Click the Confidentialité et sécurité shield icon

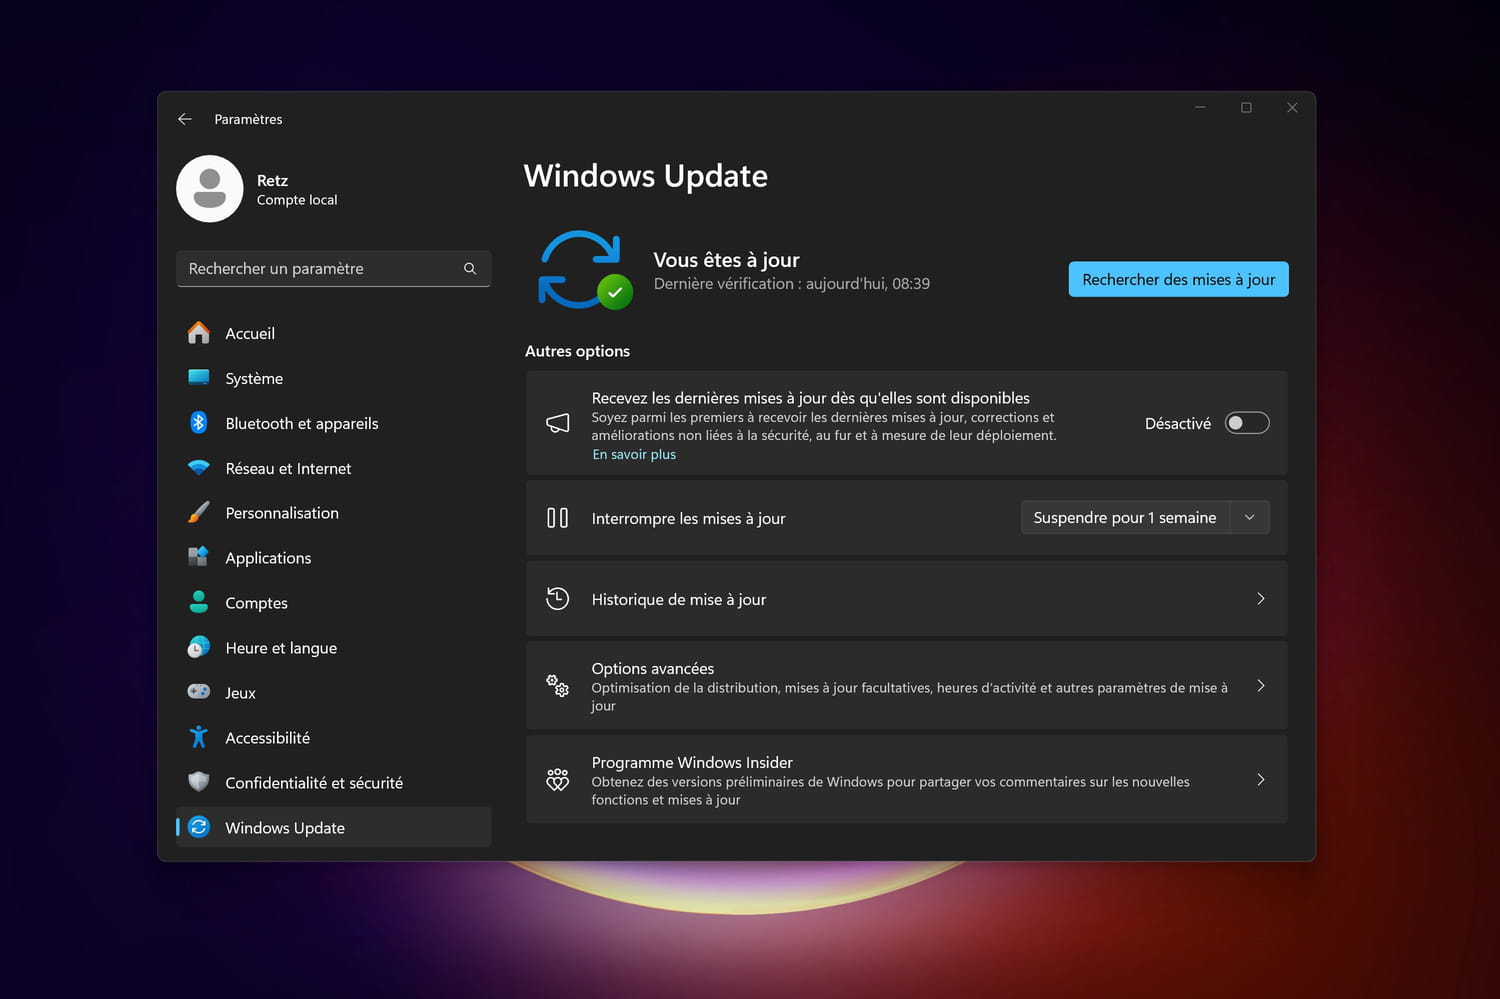click(199, 782)
